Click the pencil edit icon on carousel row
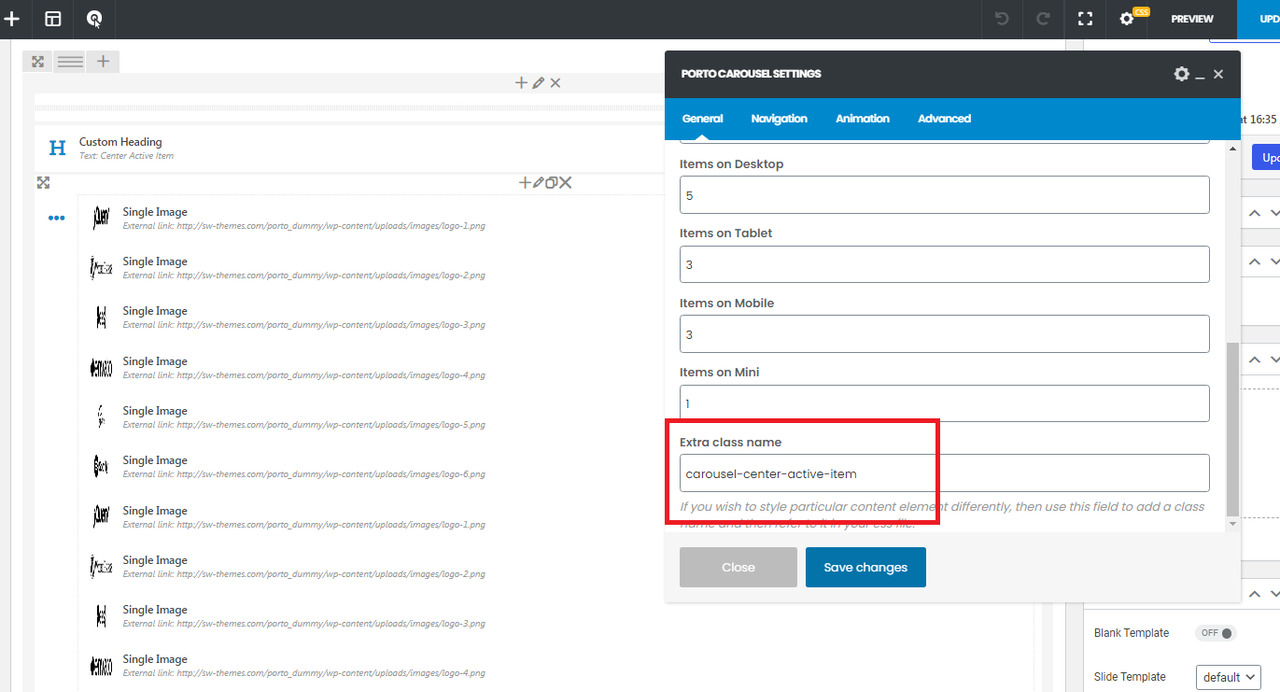Image resolution: width=1280 pixels, height=692 pixels. (x=539, y=183)
